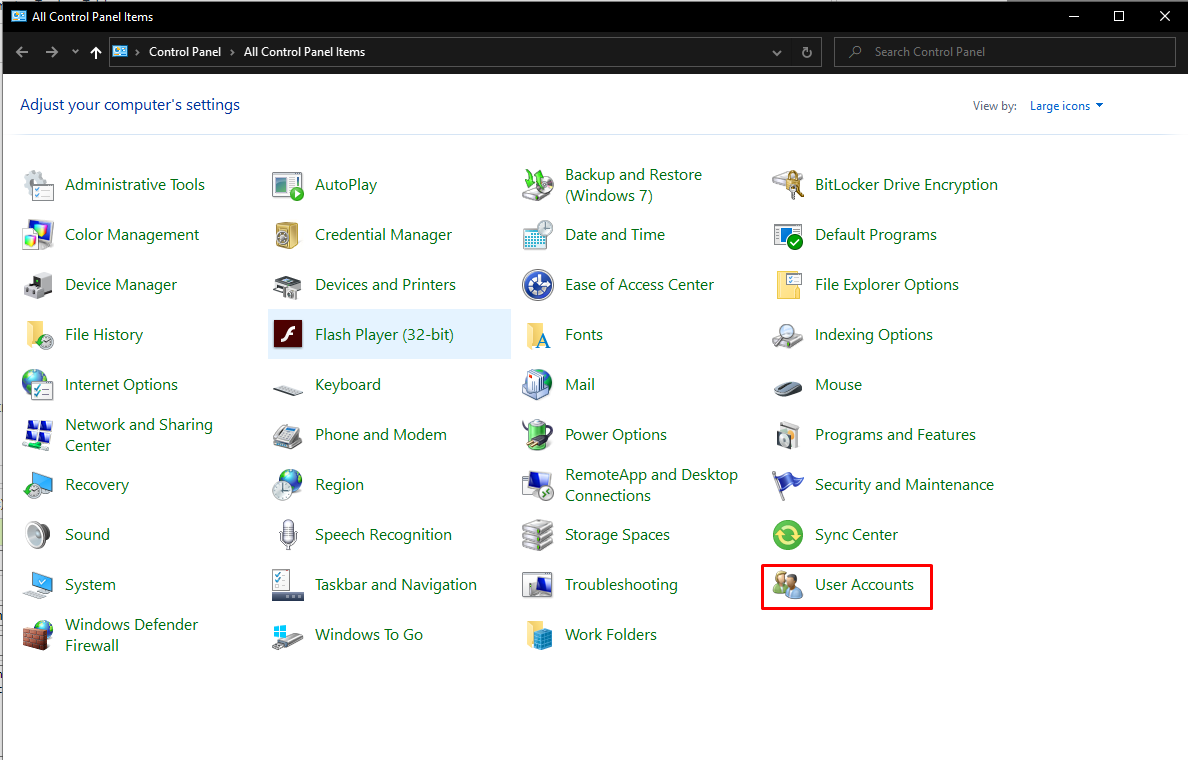
Task: Click the Adjust your computer's settings heading
Action: click(130, 105)
